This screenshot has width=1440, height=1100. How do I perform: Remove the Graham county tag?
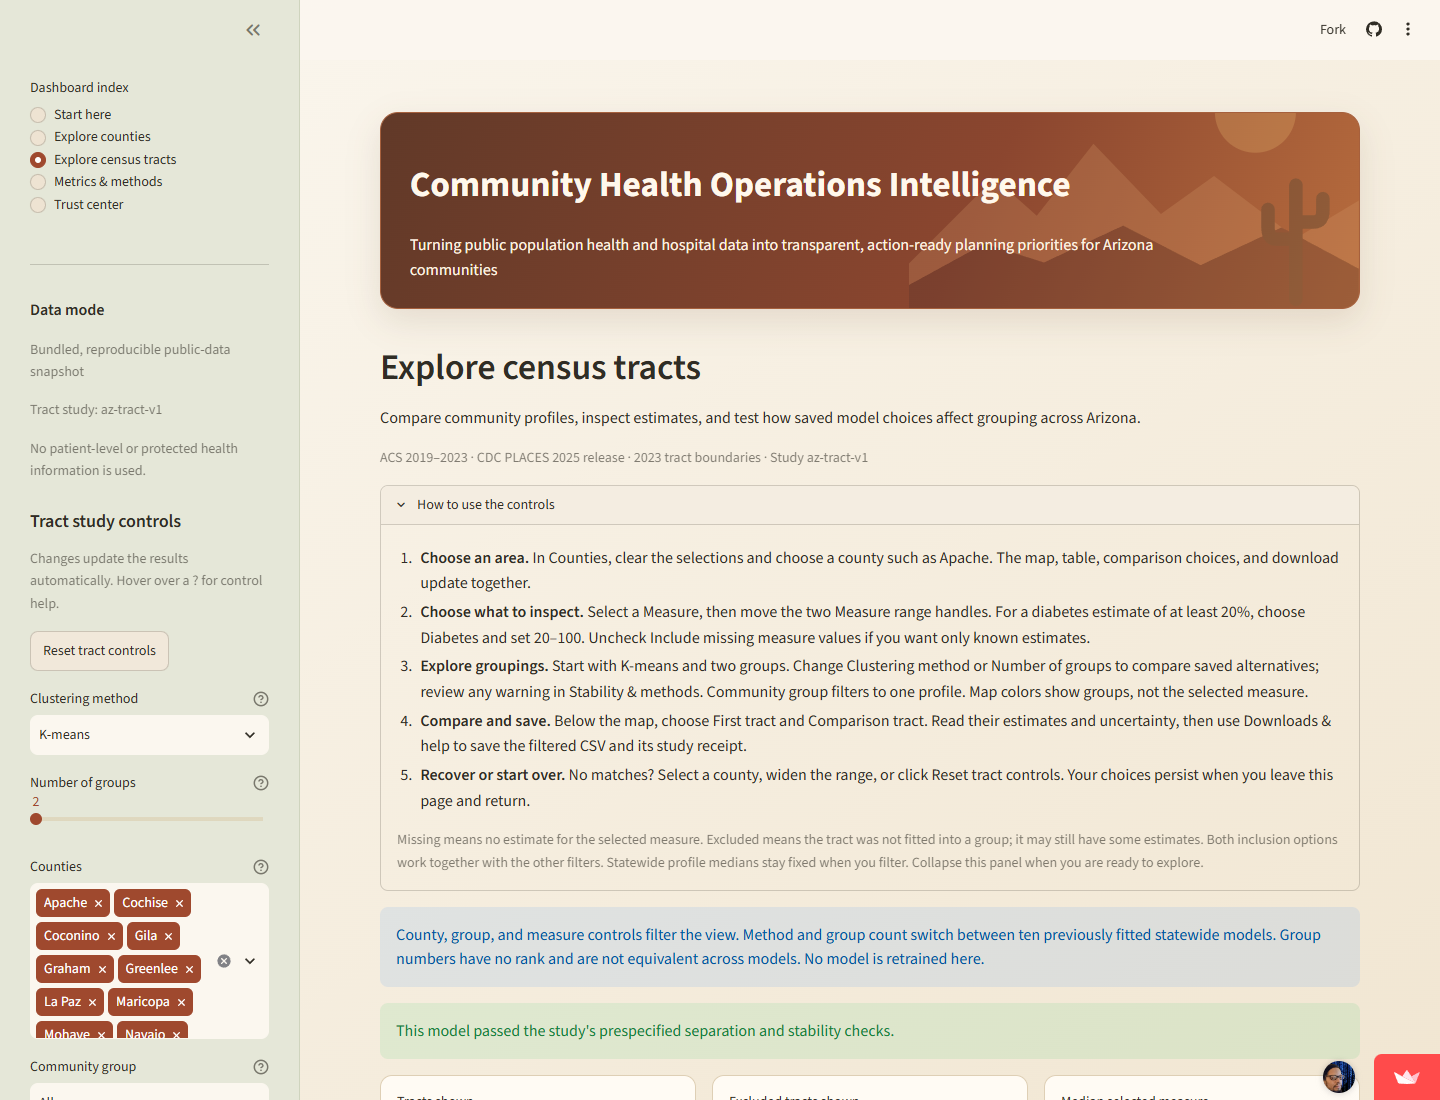(102, 969)
